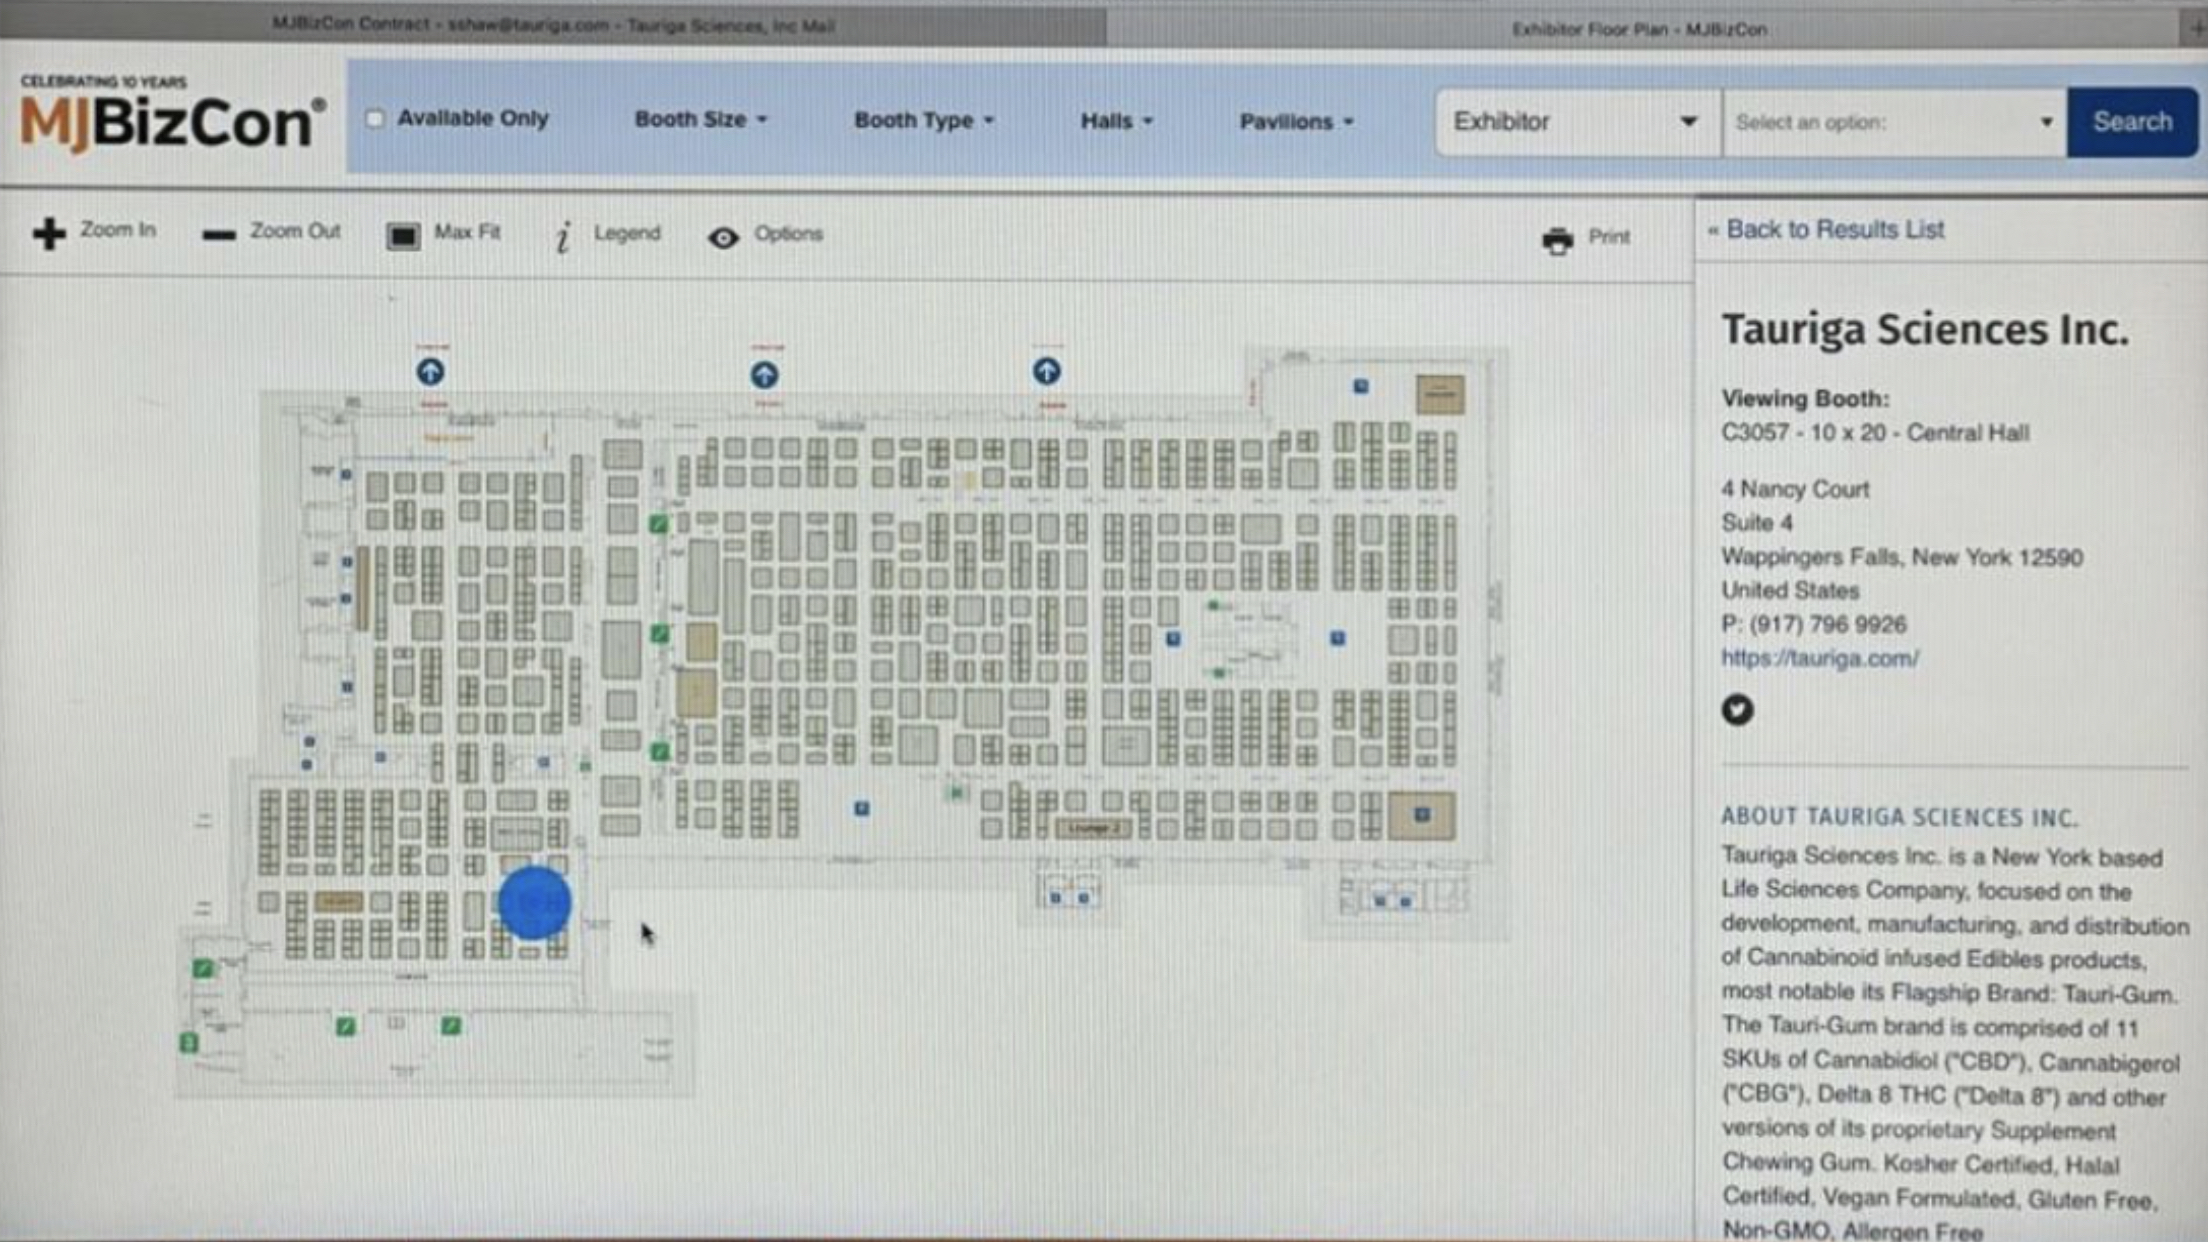The image size is (2208, 1242).
Task: Switch to the MJBizCon Contract mail tab
Action: (553, 25)
